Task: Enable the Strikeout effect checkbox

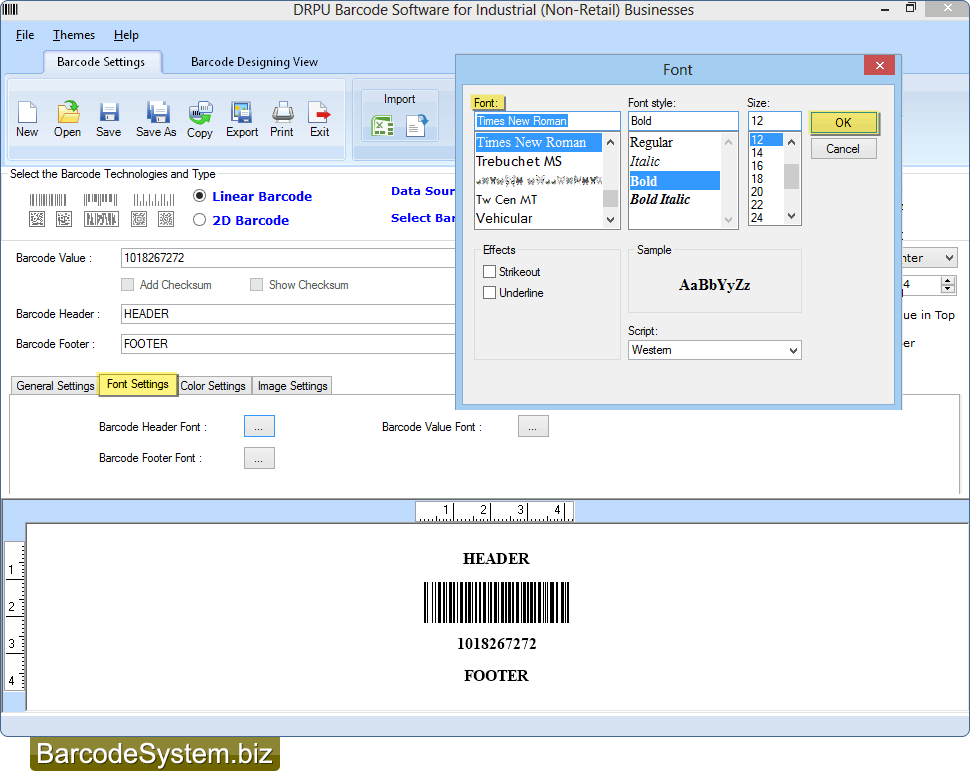Action: coord(489,272)
